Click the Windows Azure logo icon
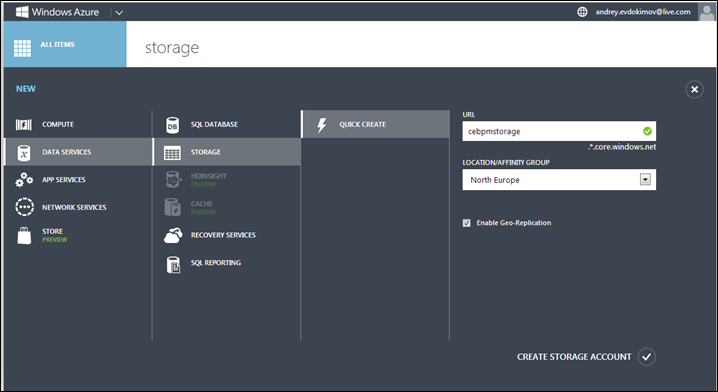This screenshot has height=392, width=718. click(x=22, y=12)
